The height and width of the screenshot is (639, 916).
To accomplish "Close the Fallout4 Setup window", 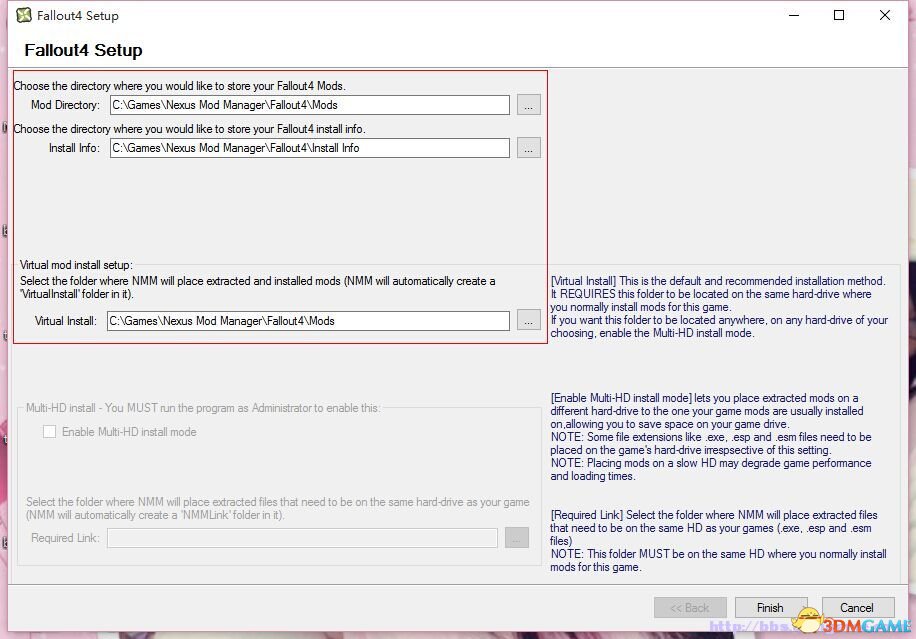I will pyautogui.click(x=885, y=15).
